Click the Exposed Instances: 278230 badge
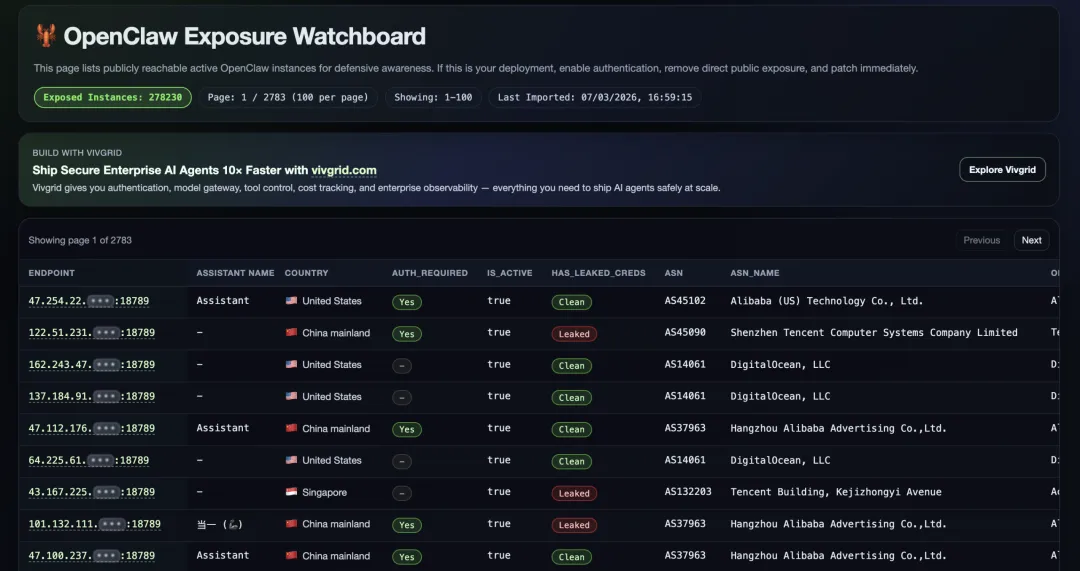The width and height of the screenshot is (1080, 571). (x=113, y=97)
